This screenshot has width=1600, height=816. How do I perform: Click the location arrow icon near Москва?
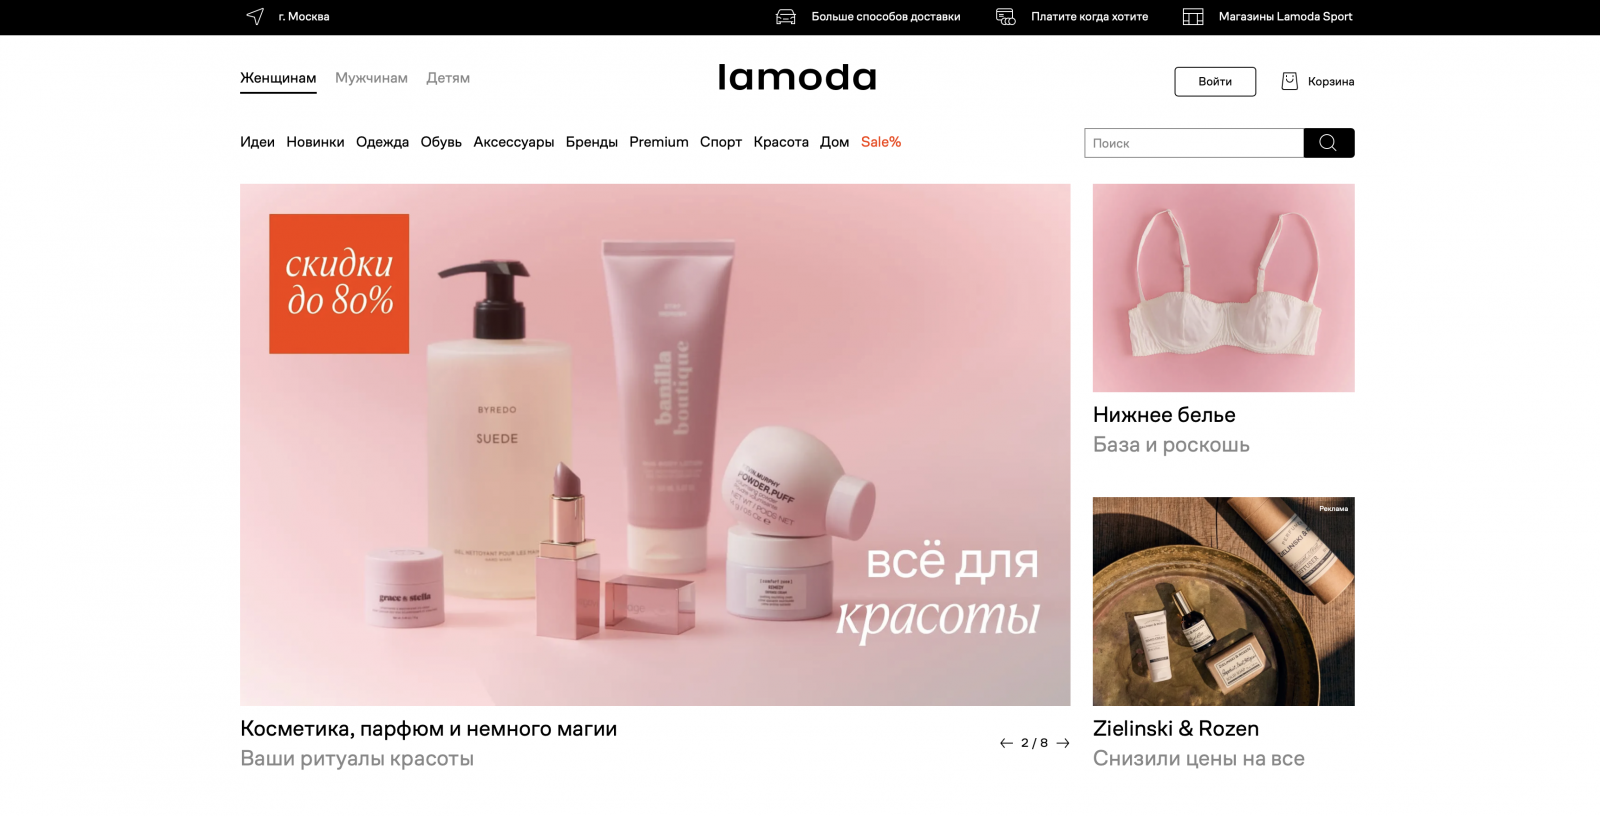tap(255, 16)
